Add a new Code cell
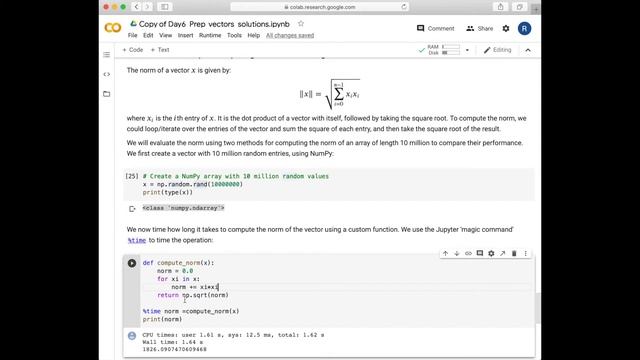This screenshot has width=640, height=360. [133, 50]
